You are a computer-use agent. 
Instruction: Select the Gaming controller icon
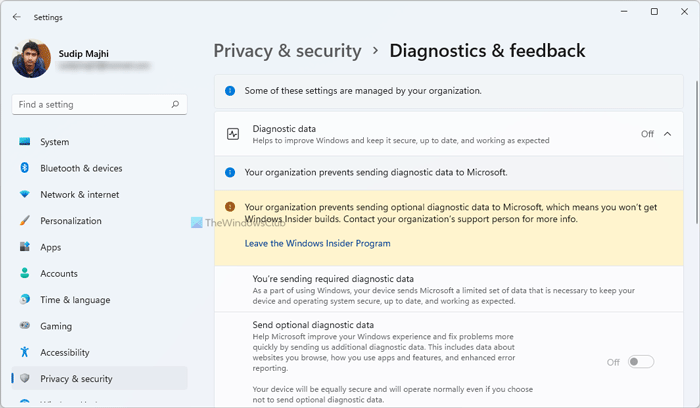click(x=25, y=325)
